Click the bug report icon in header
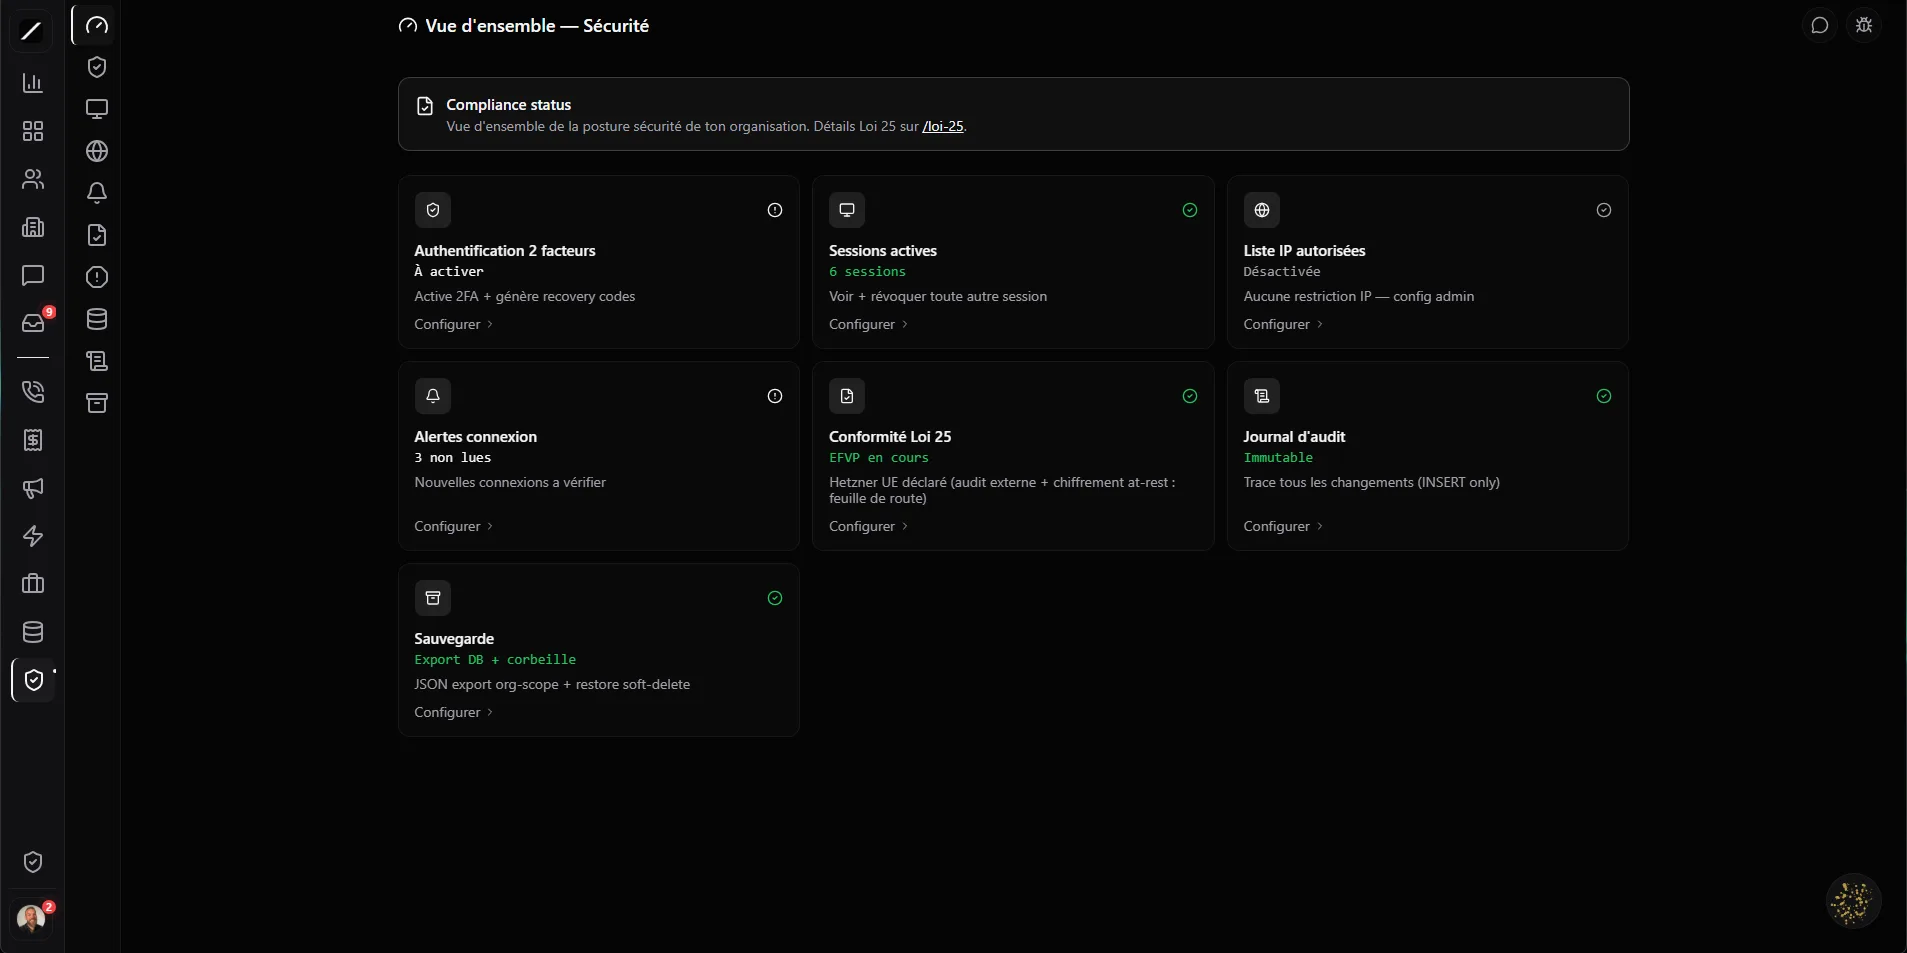This screenshot has height=953, width=1907. click(1864, 26)
